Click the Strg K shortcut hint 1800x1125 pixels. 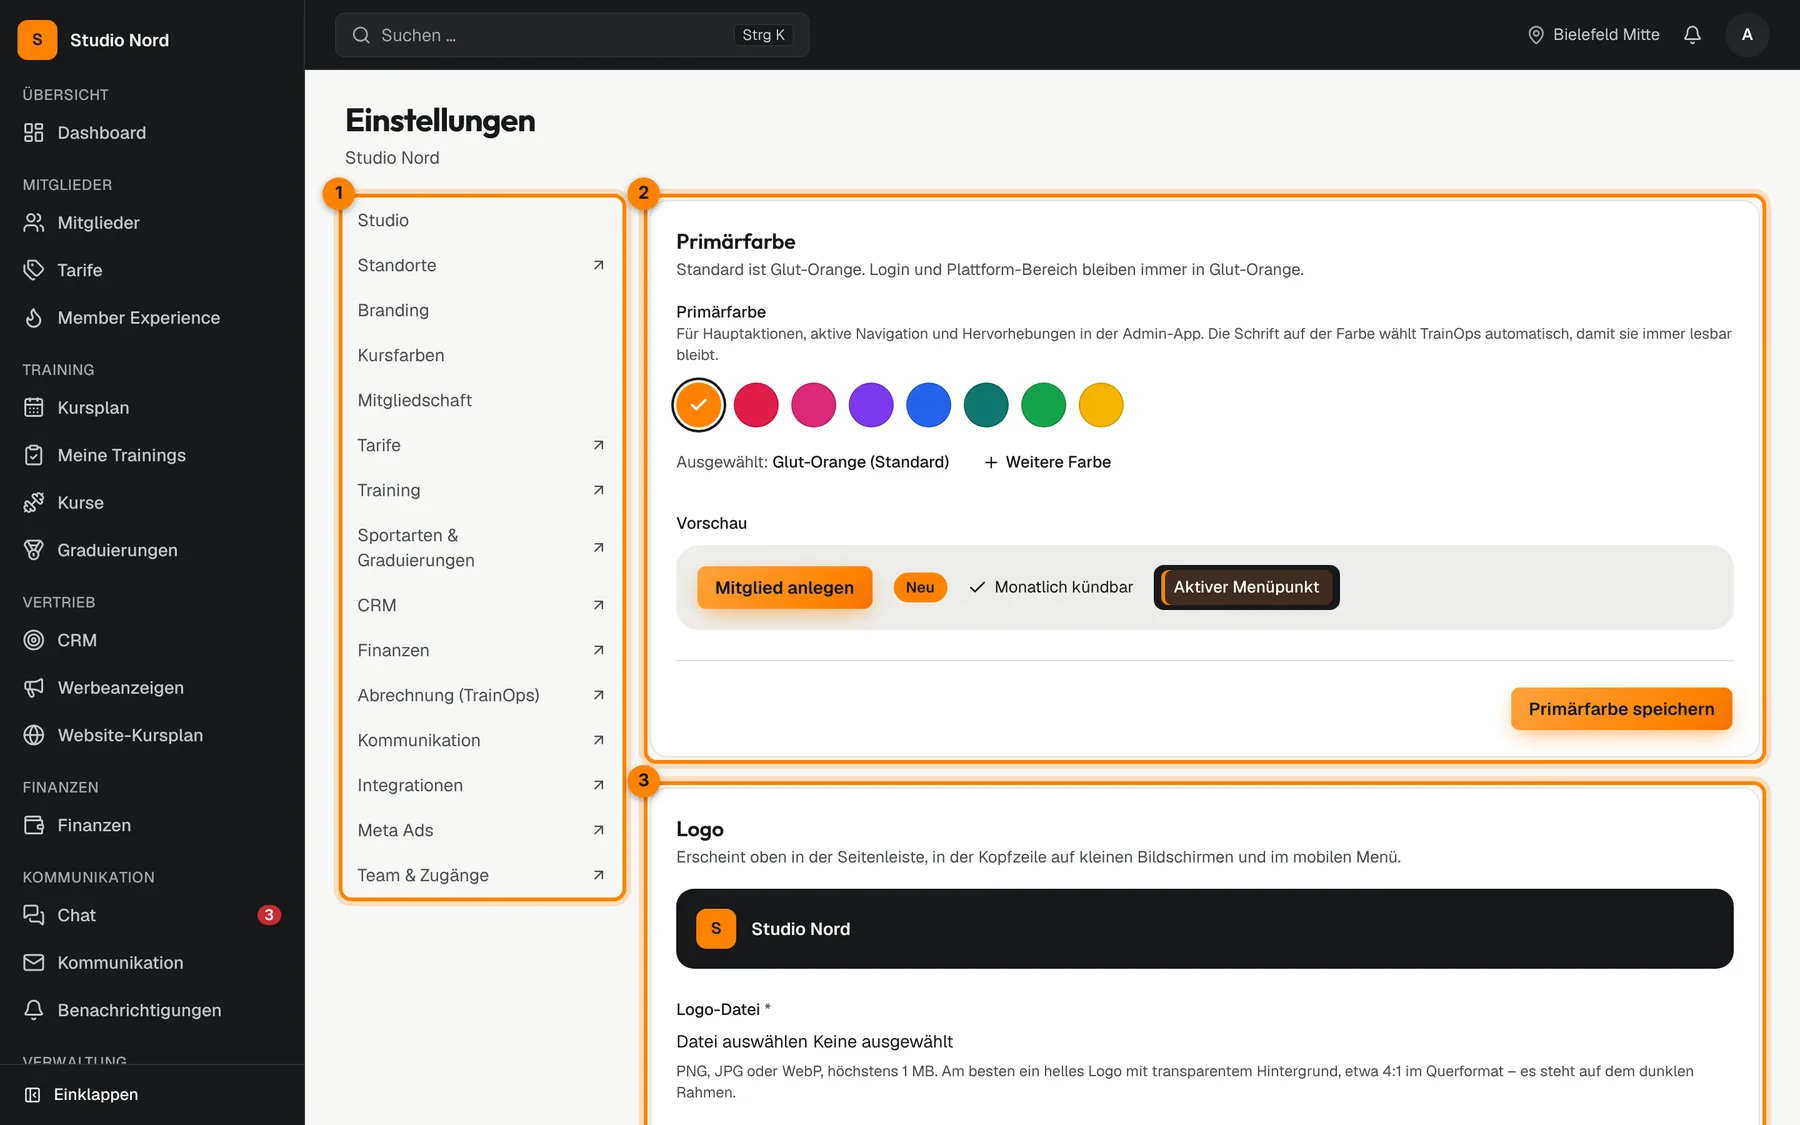point(763,35)
